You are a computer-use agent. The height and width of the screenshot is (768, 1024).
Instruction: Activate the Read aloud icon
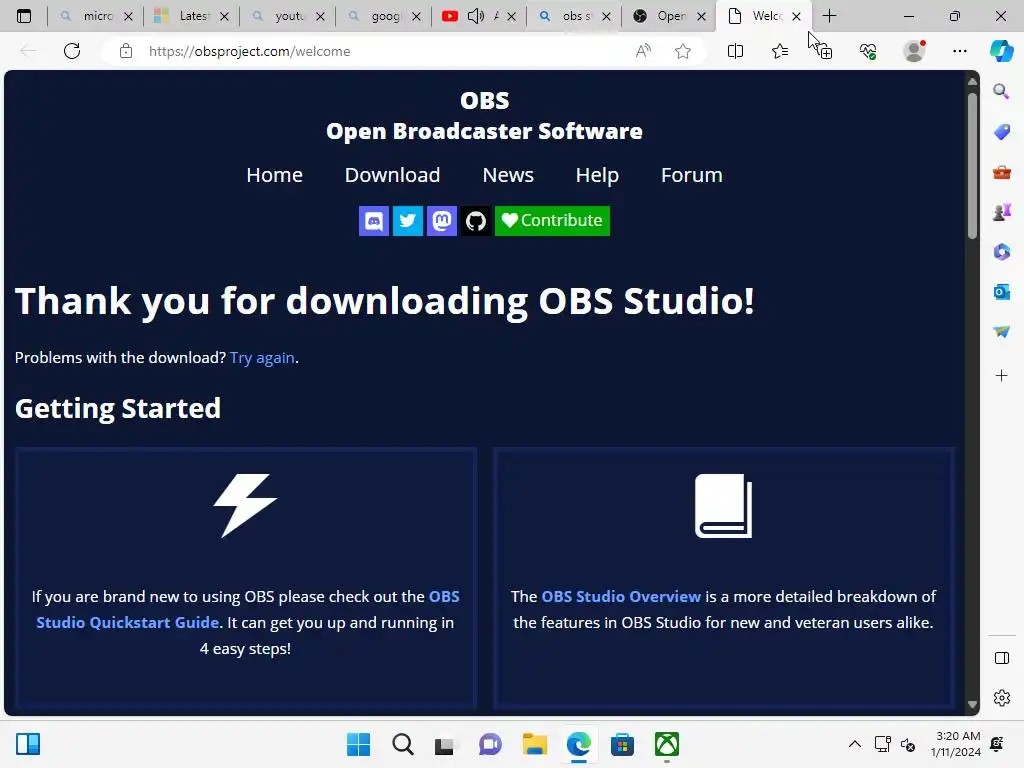click(x=643, y=51)
